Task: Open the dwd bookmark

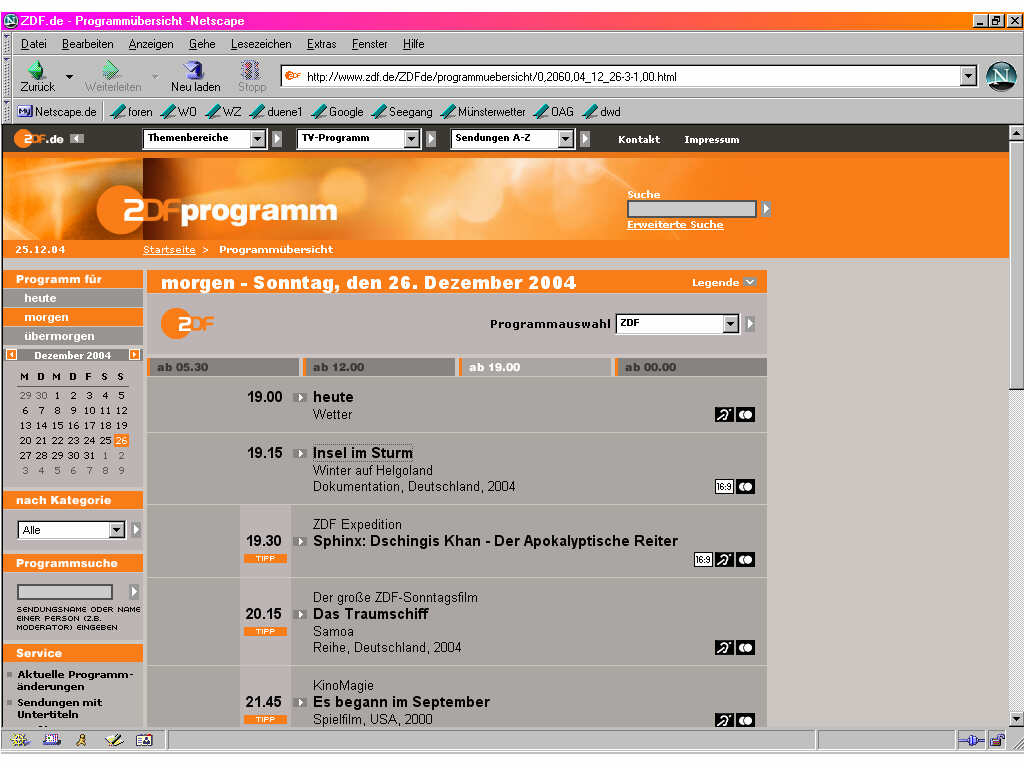Action: [602, 112]
